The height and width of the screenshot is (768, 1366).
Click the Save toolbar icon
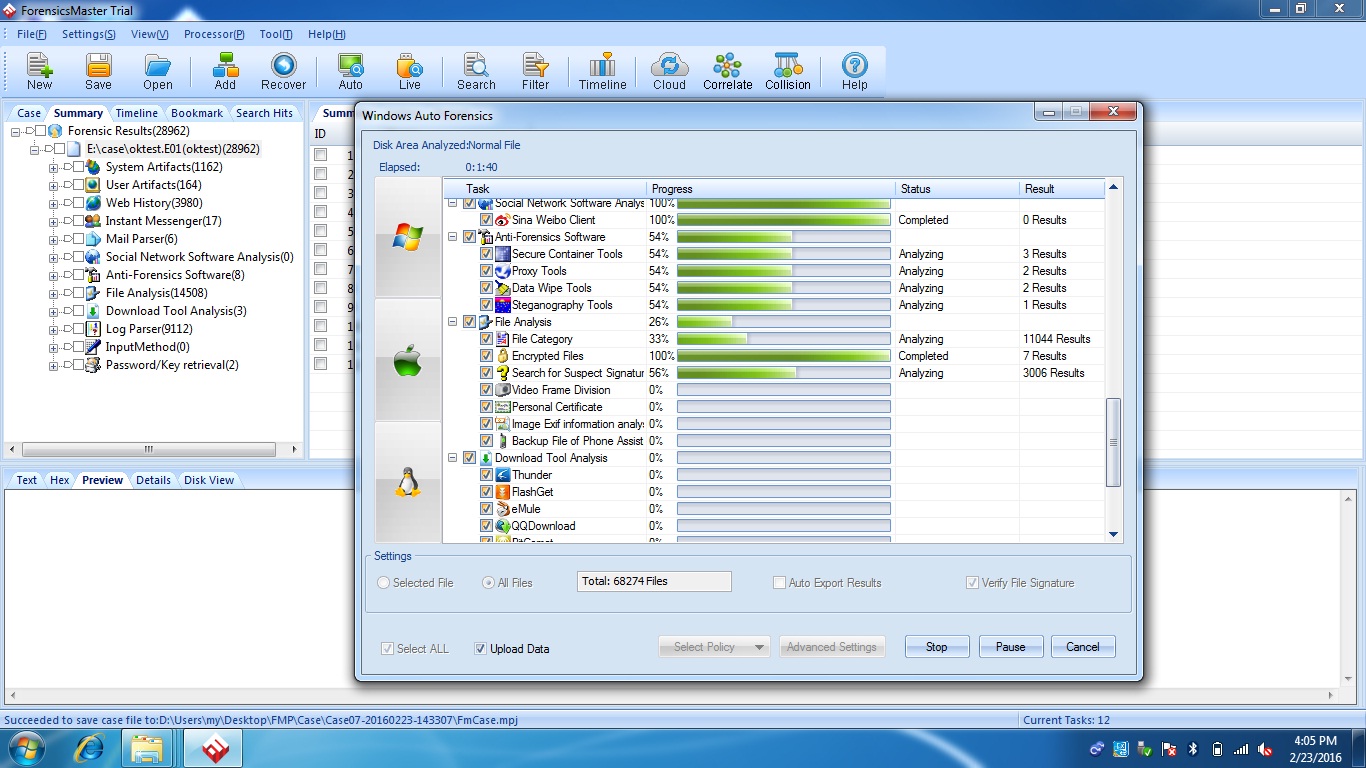98,66
